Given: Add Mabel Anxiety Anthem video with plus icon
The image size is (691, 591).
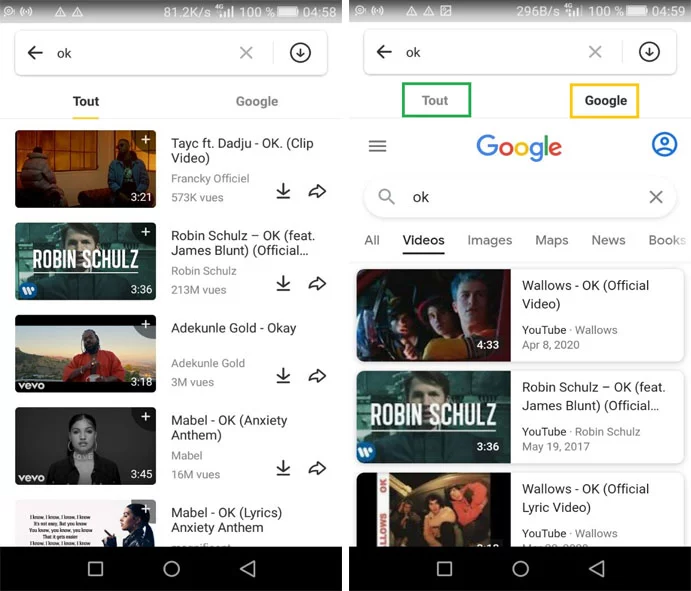Looking at the screenshot, I should [145, 416].
